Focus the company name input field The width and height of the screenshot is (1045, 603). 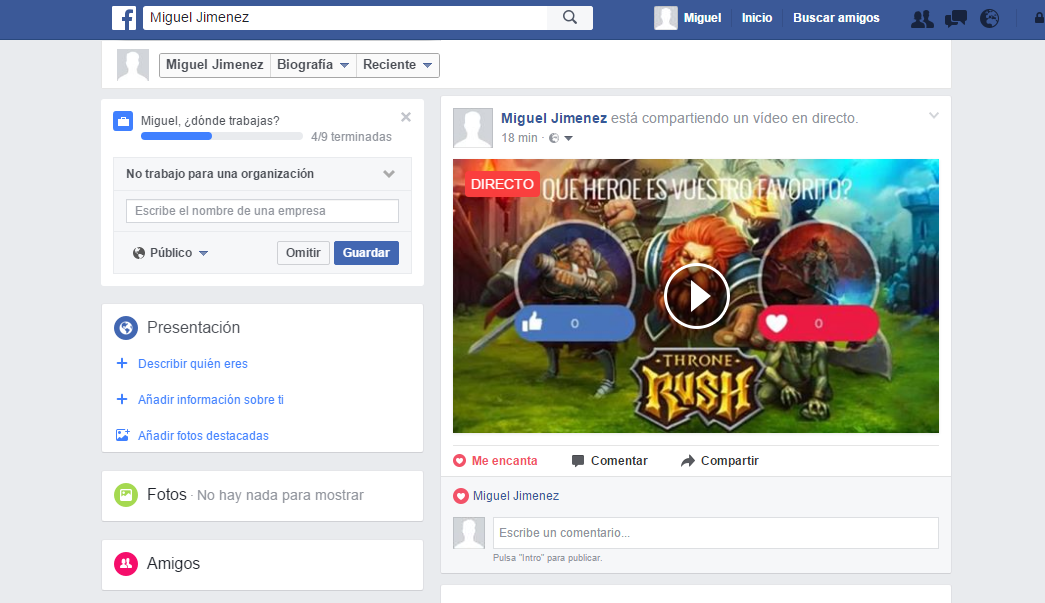pos(263,211)
